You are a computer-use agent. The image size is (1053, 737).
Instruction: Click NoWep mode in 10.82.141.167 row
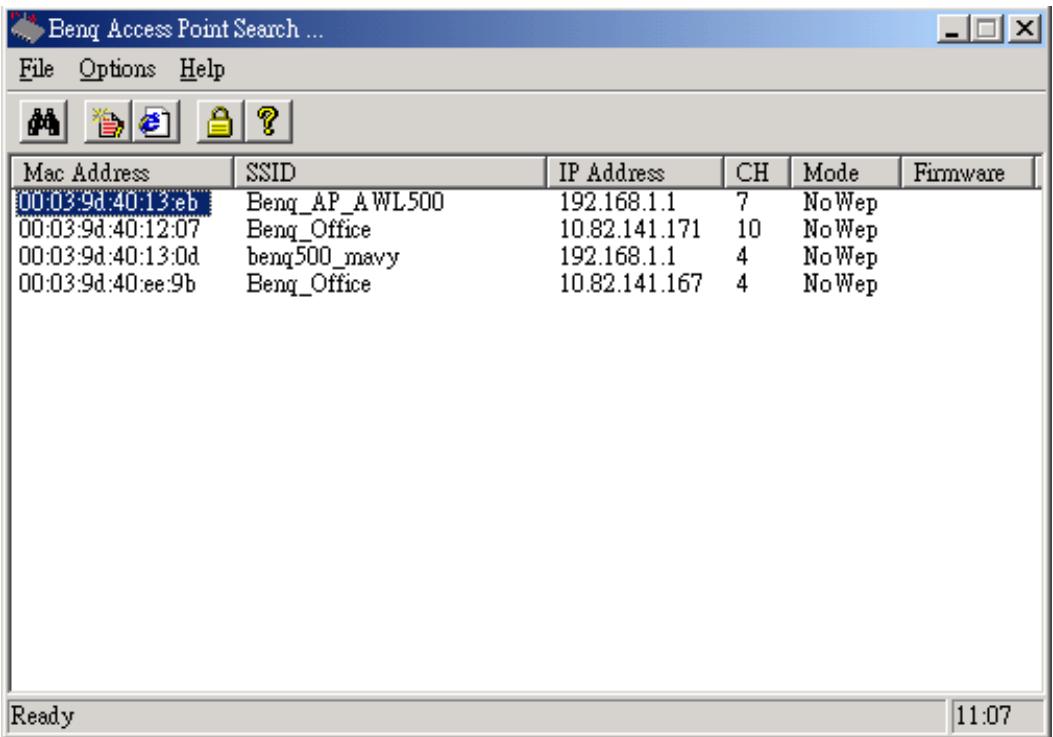[x=840, y=284]
